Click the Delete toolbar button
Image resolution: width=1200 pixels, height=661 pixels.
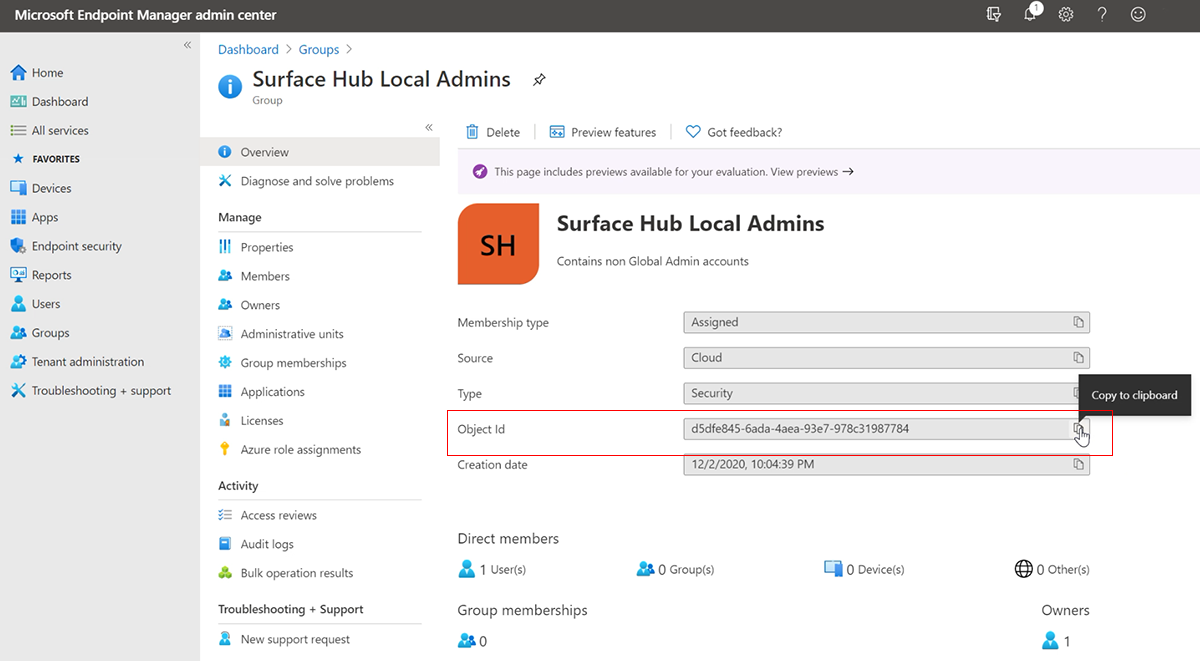[493, 132]
